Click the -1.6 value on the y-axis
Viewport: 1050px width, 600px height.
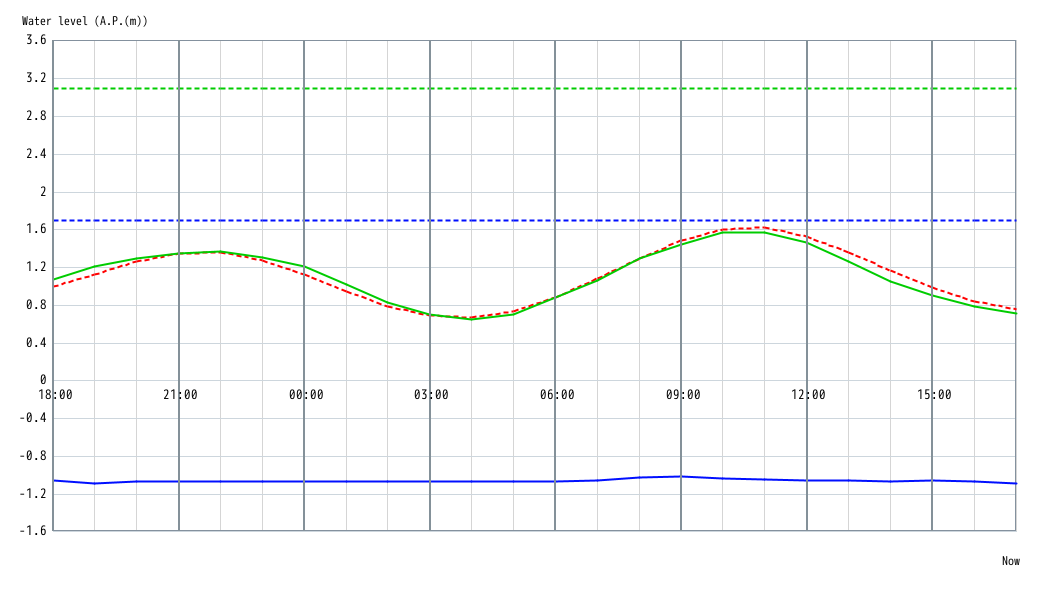point(31,530)
